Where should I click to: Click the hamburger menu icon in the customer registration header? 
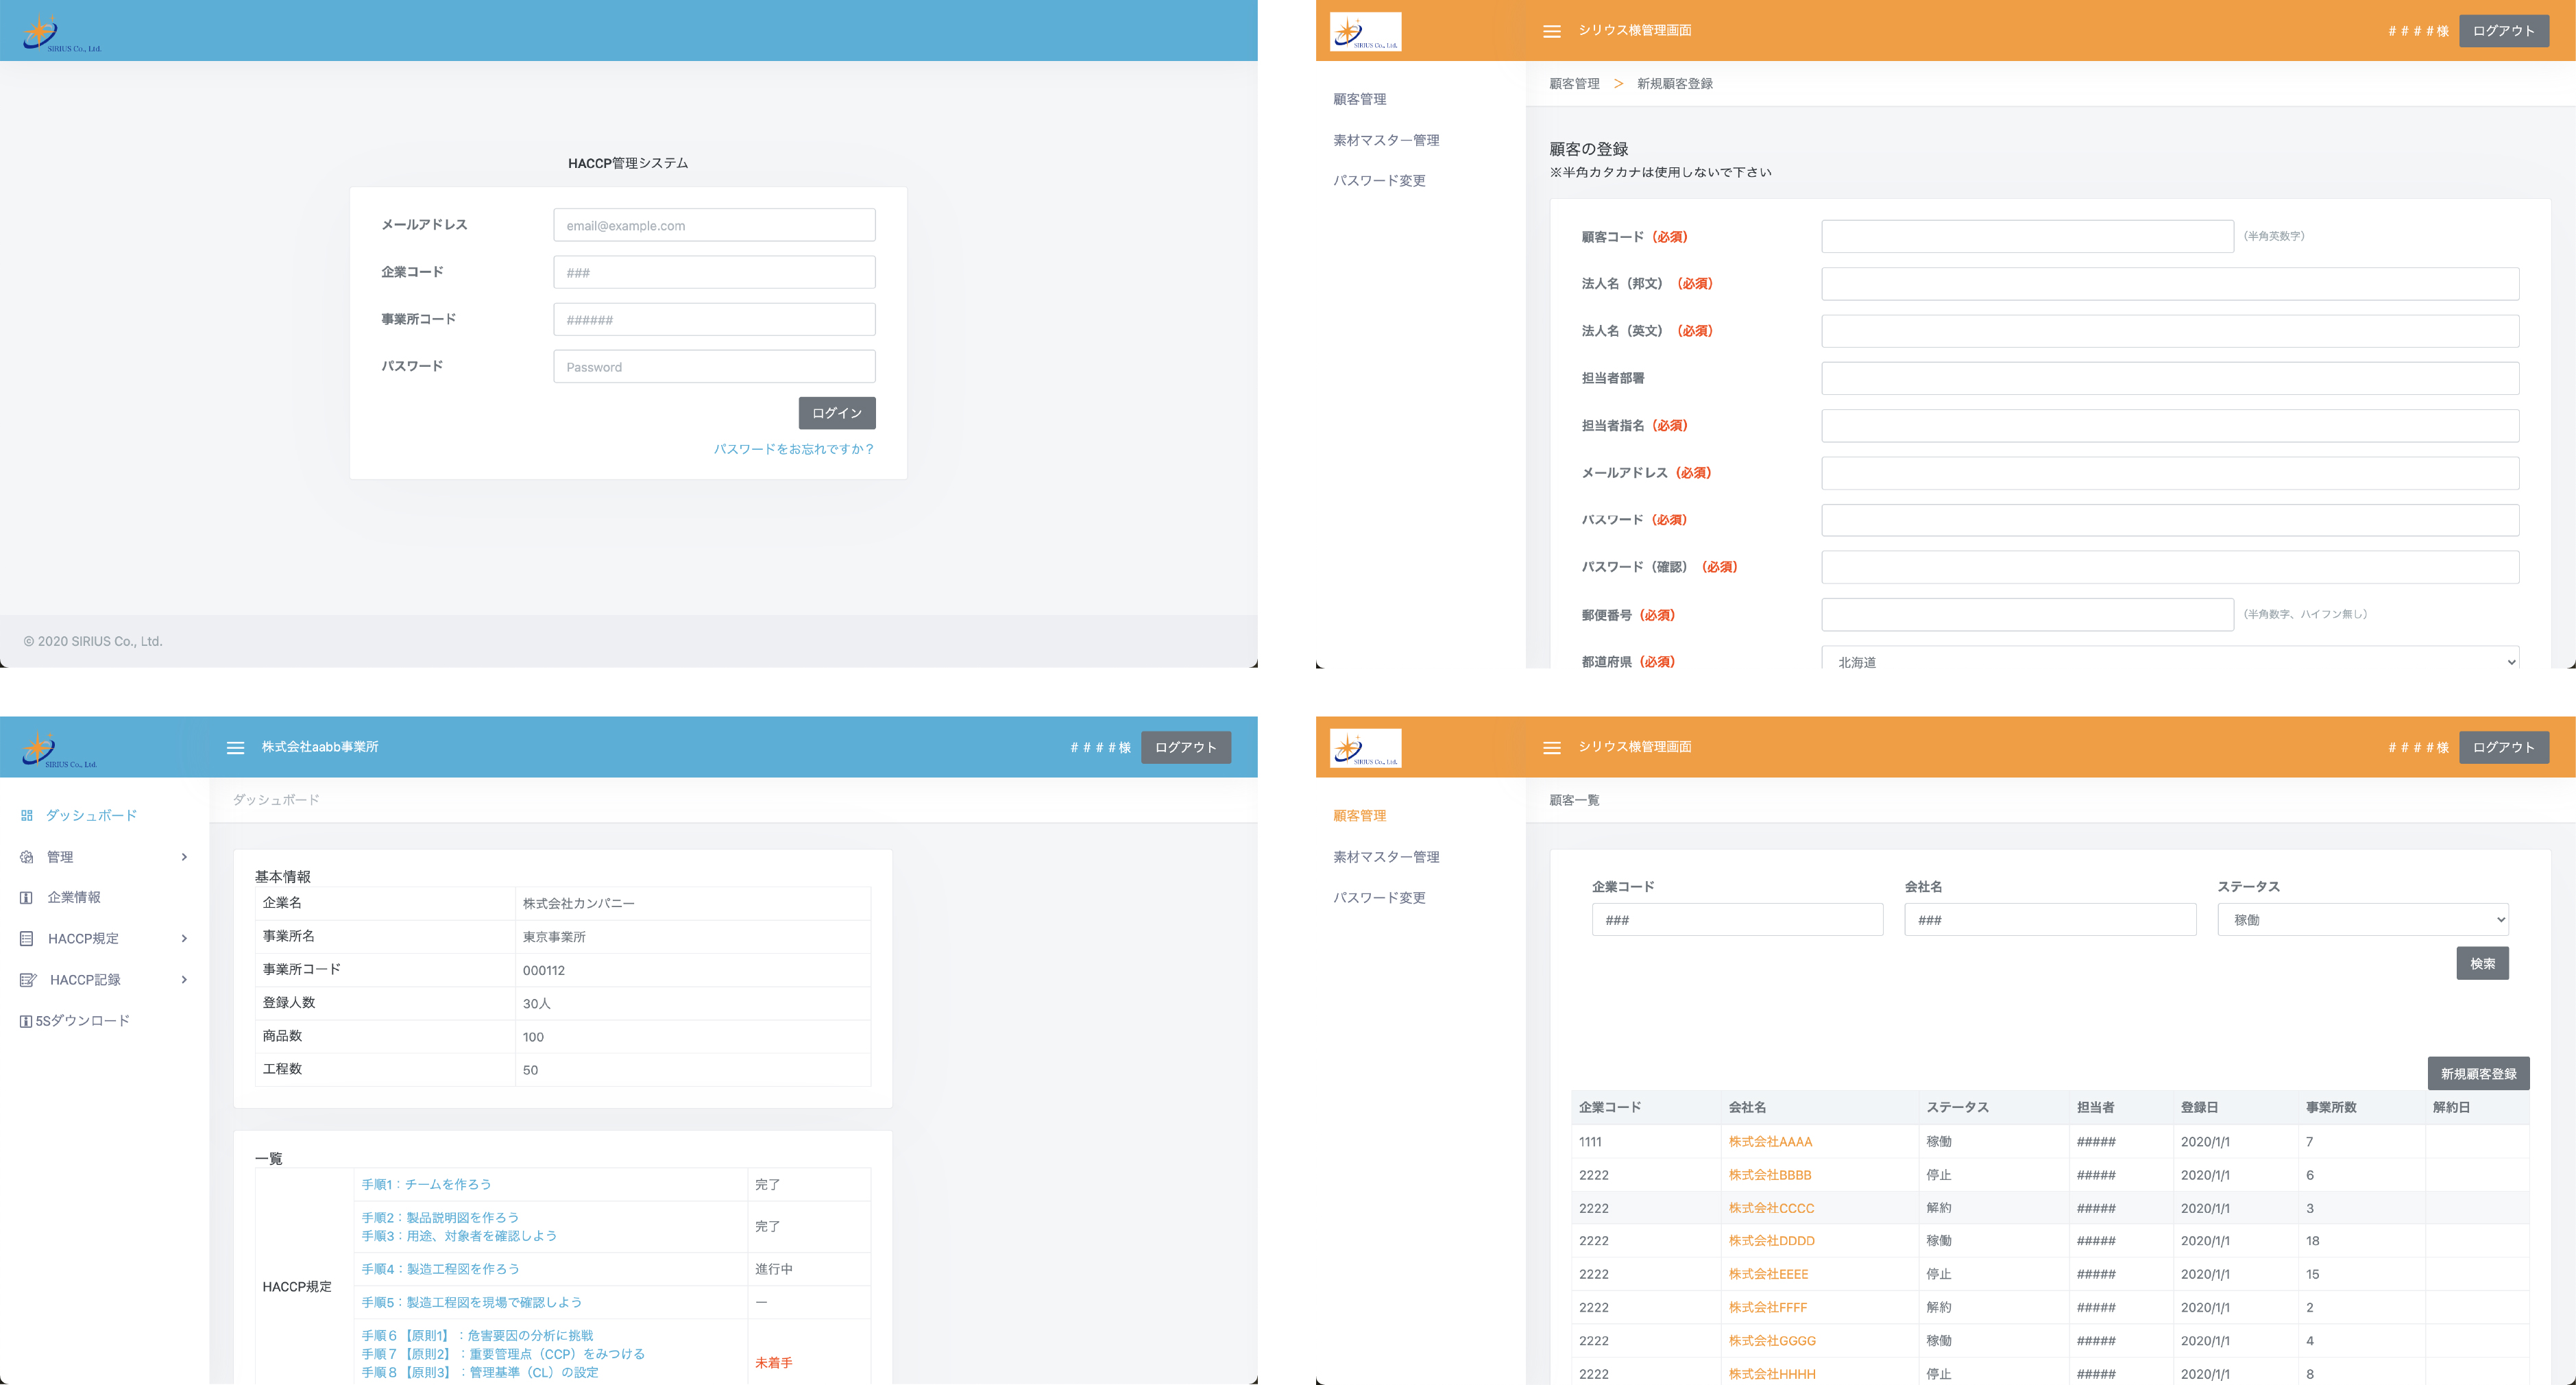pos(1552,31)
